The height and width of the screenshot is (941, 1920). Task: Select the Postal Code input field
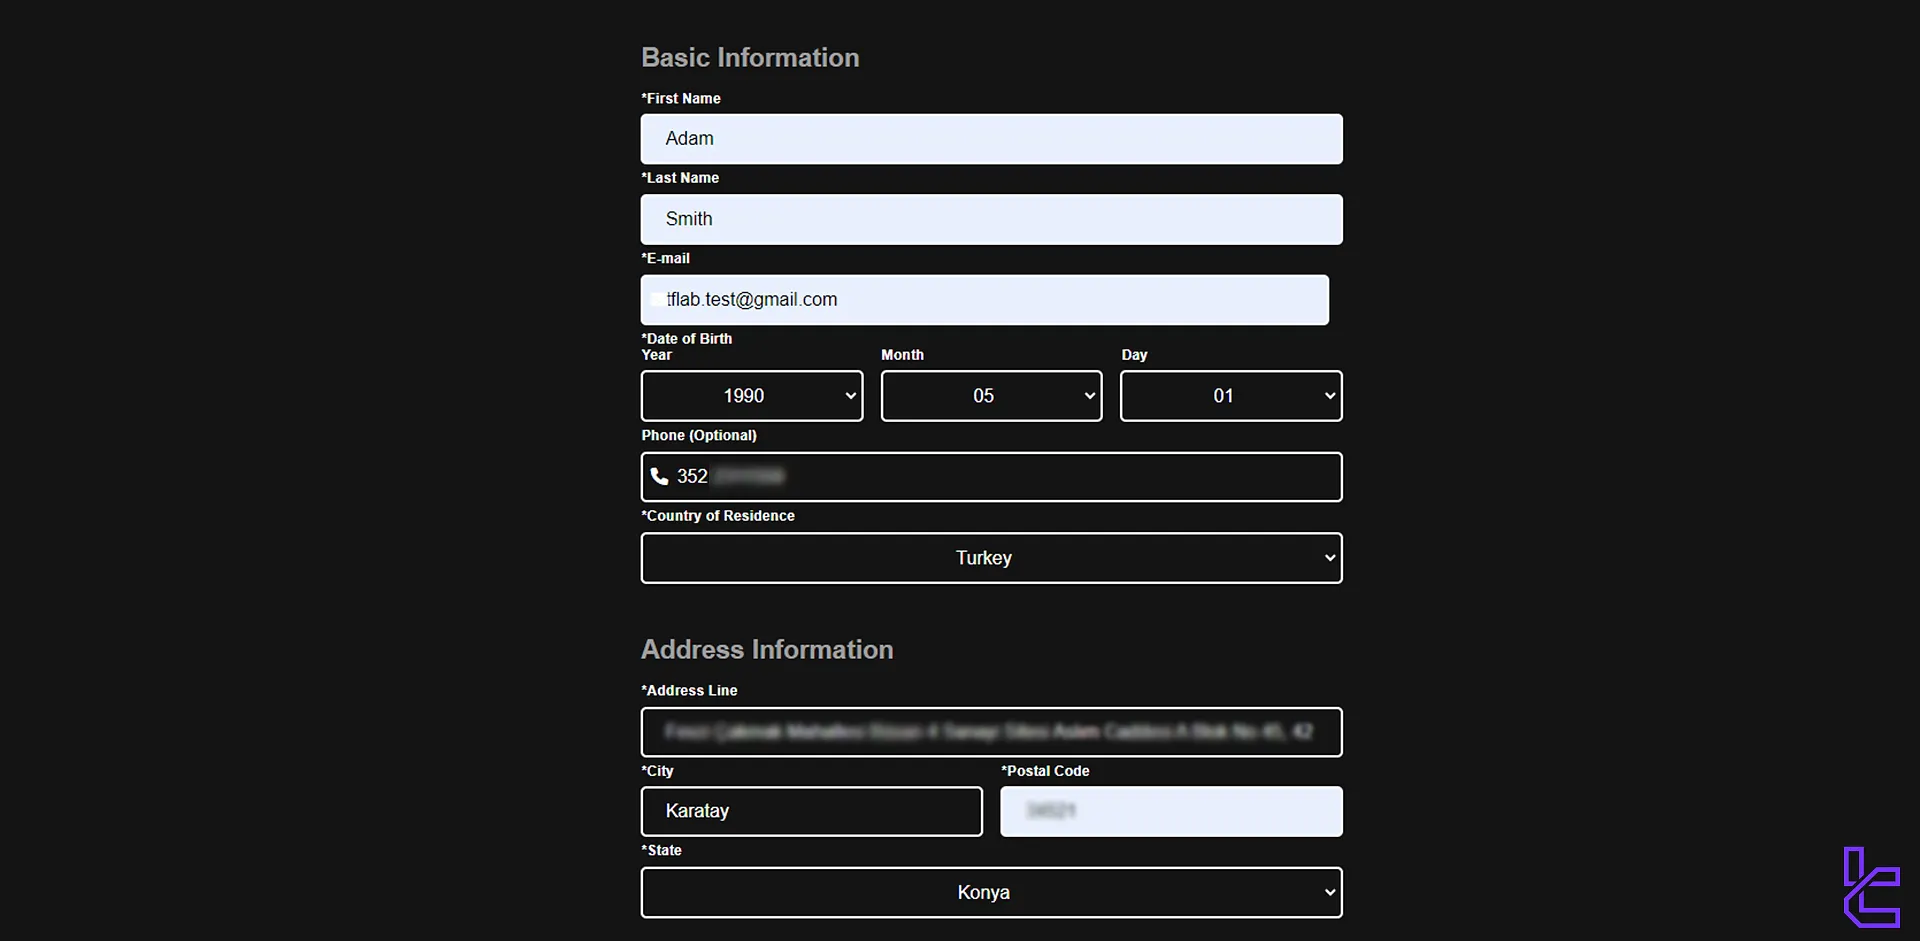point(1170,811)
